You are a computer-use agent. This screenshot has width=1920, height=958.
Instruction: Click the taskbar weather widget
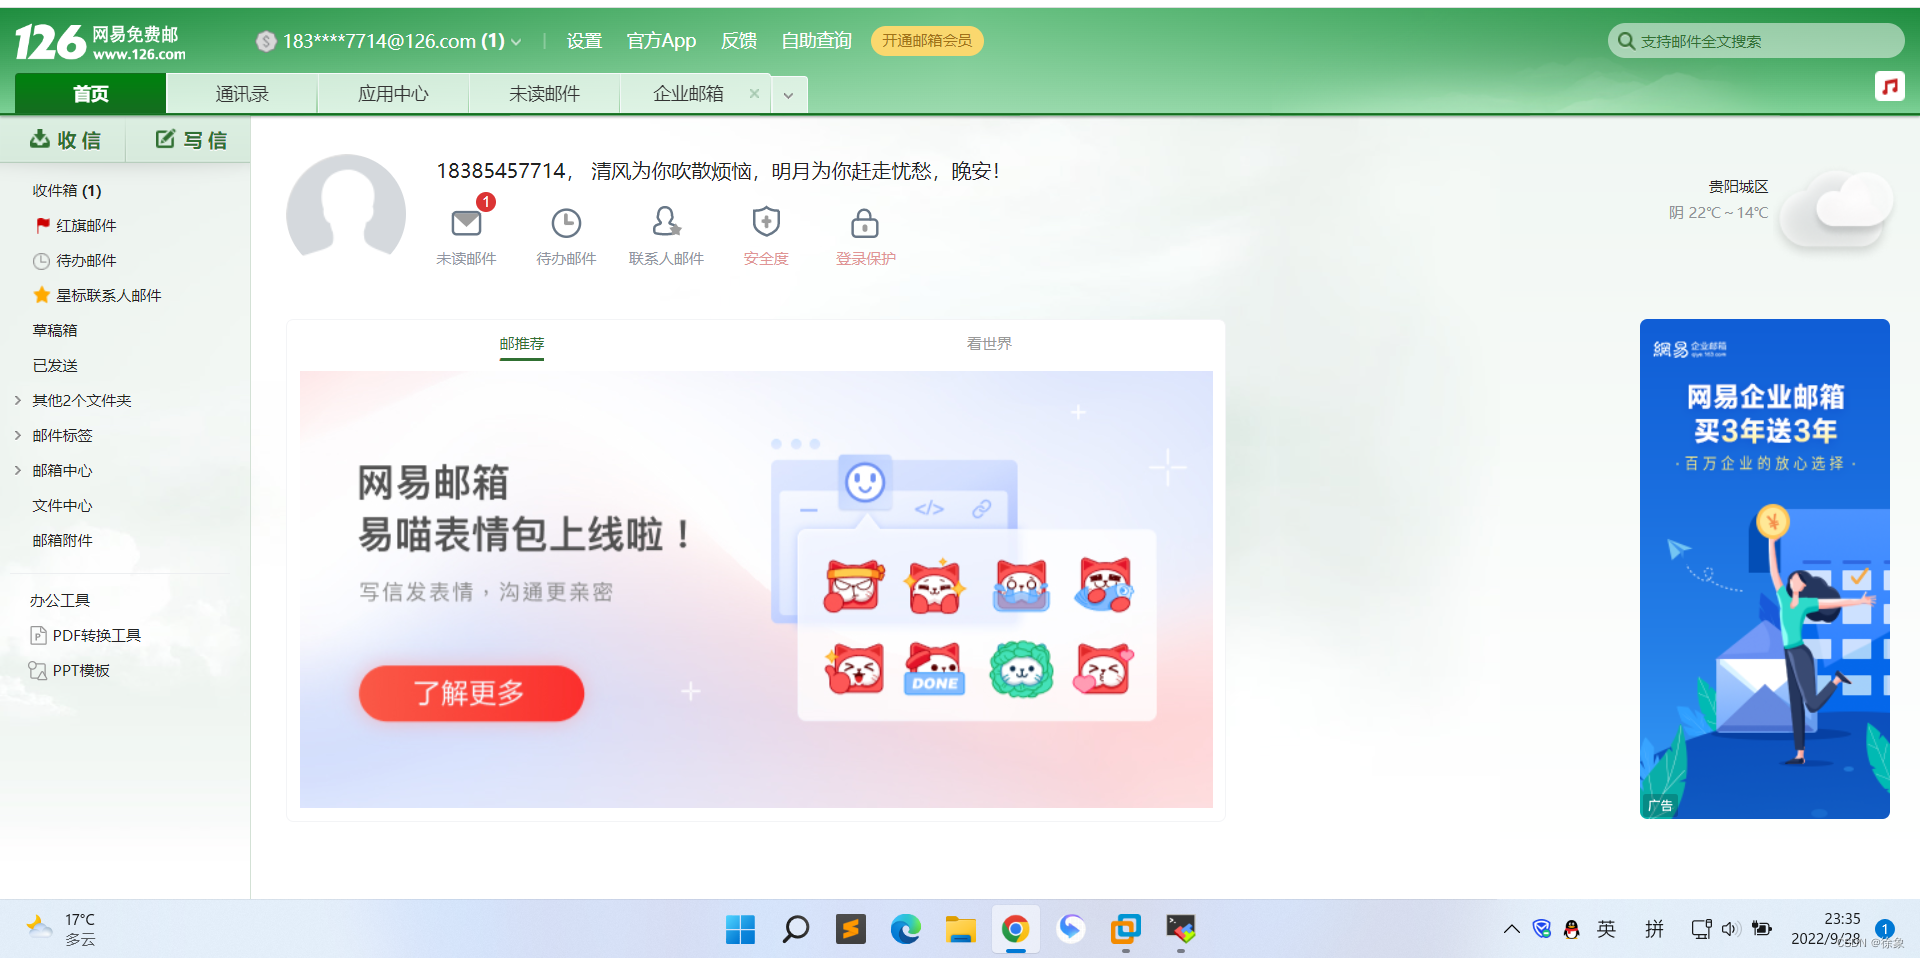[62, 929]
